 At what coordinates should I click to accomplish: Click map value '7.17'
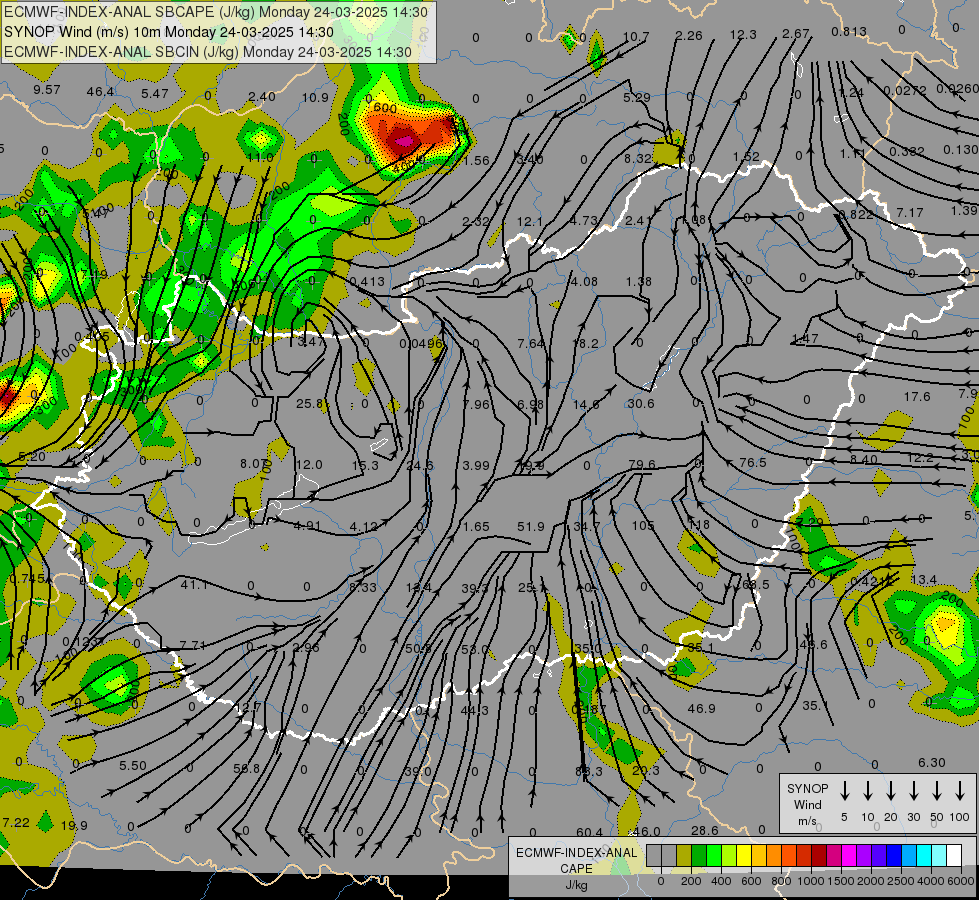click(x=910, y=212)
